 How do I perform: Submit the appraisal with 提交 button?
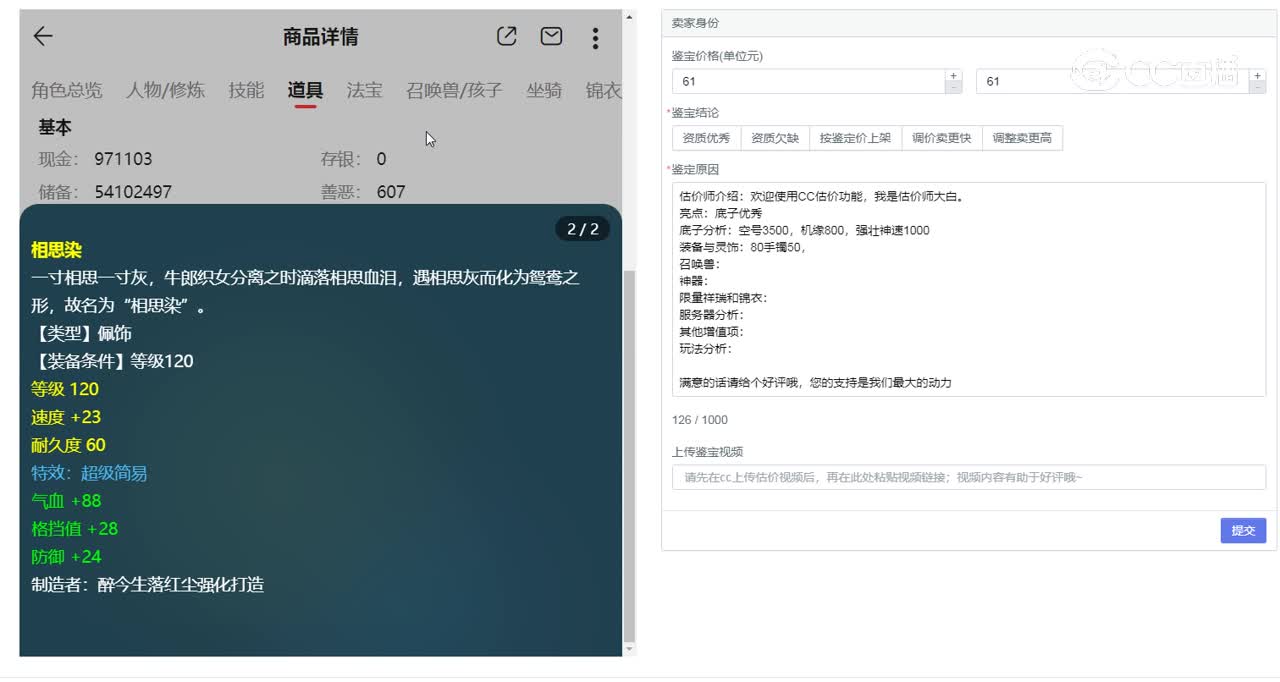[x=1243, y=530]
